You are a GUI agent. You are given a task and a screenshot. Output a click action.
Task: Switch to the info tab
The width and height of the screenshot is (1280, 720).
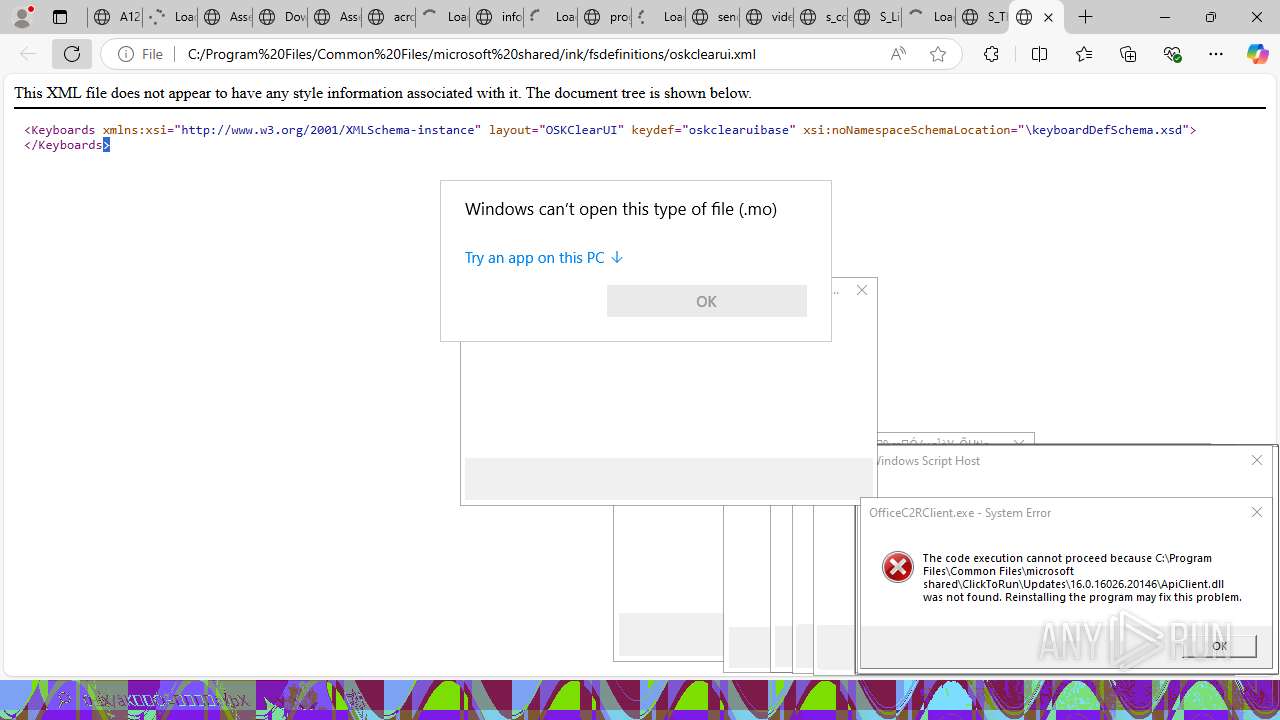tap(497, 17)
